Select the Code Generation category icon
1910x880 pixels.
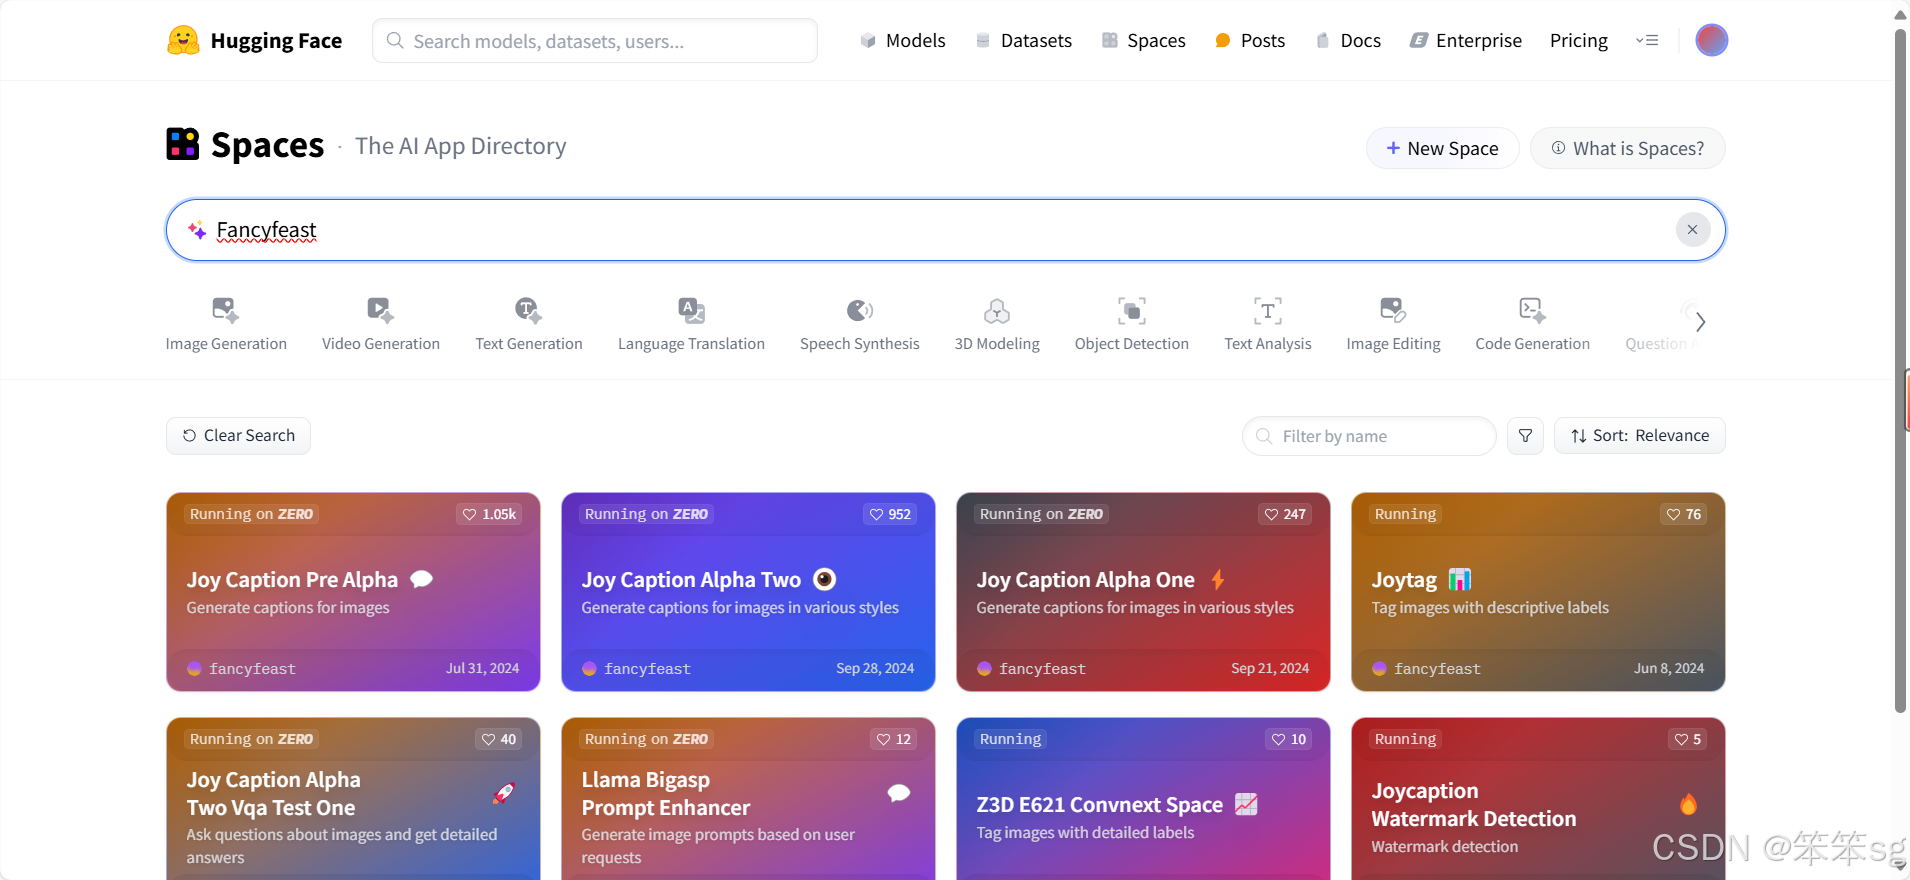pyautogui.click(x=1532, y=310)
